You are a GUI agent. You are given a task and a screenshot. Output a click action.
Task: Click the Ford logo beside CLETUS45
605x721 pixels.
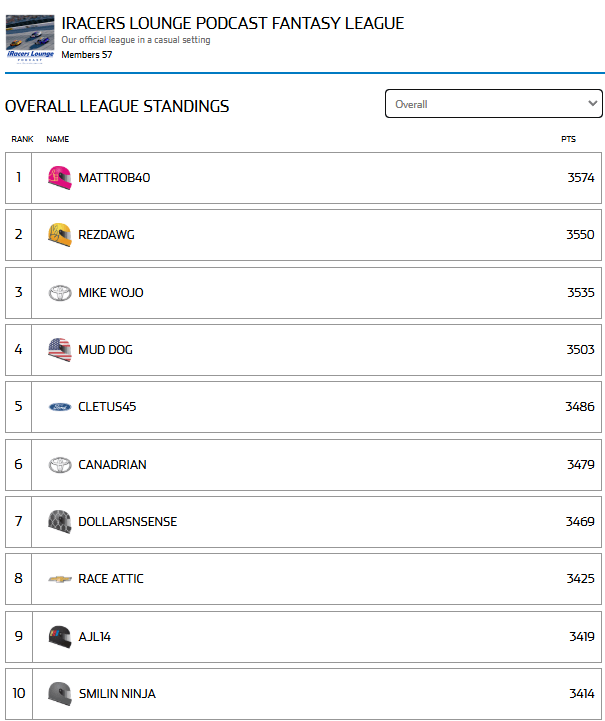(x=60, y=407)
